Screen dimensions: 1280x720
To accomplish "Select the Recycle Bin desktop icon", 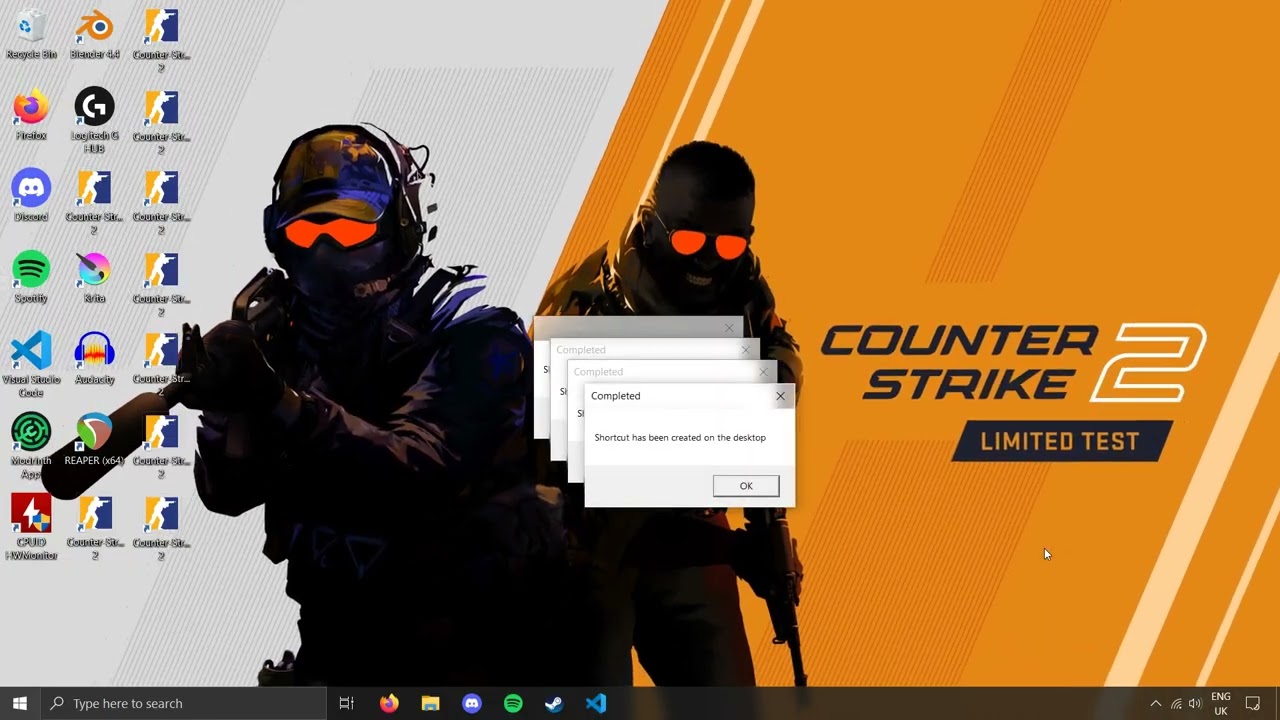I will 31,34.
